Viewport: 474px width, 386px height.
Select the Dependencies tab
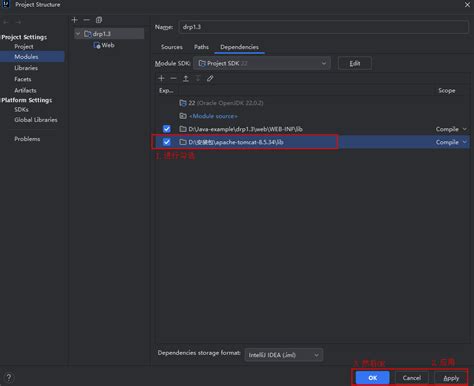pyautogui.click(x=239, y=47)
